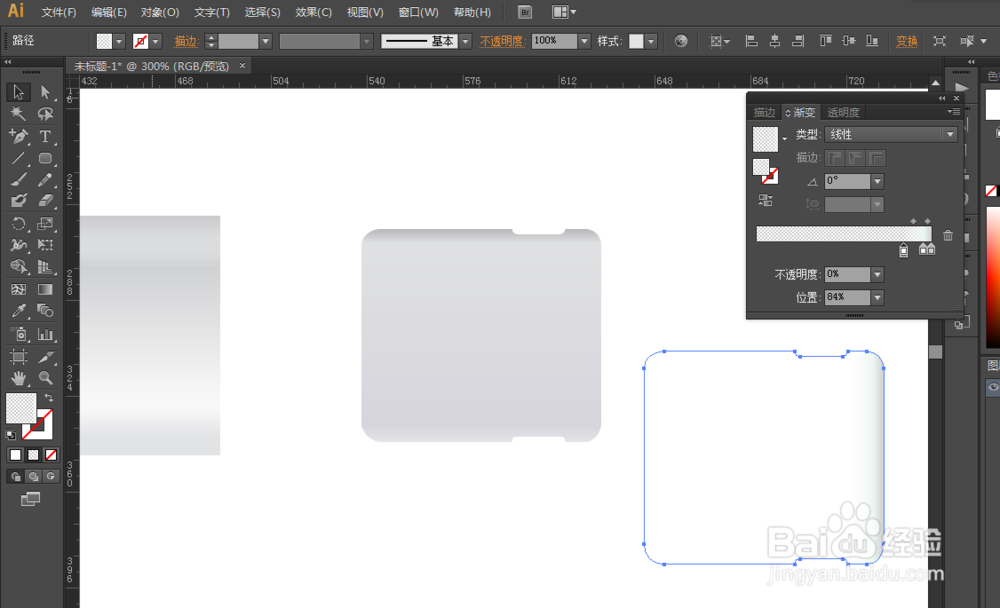Set toolbox fill to None
The image size is (1000, 608).
[x=51, y=455]
